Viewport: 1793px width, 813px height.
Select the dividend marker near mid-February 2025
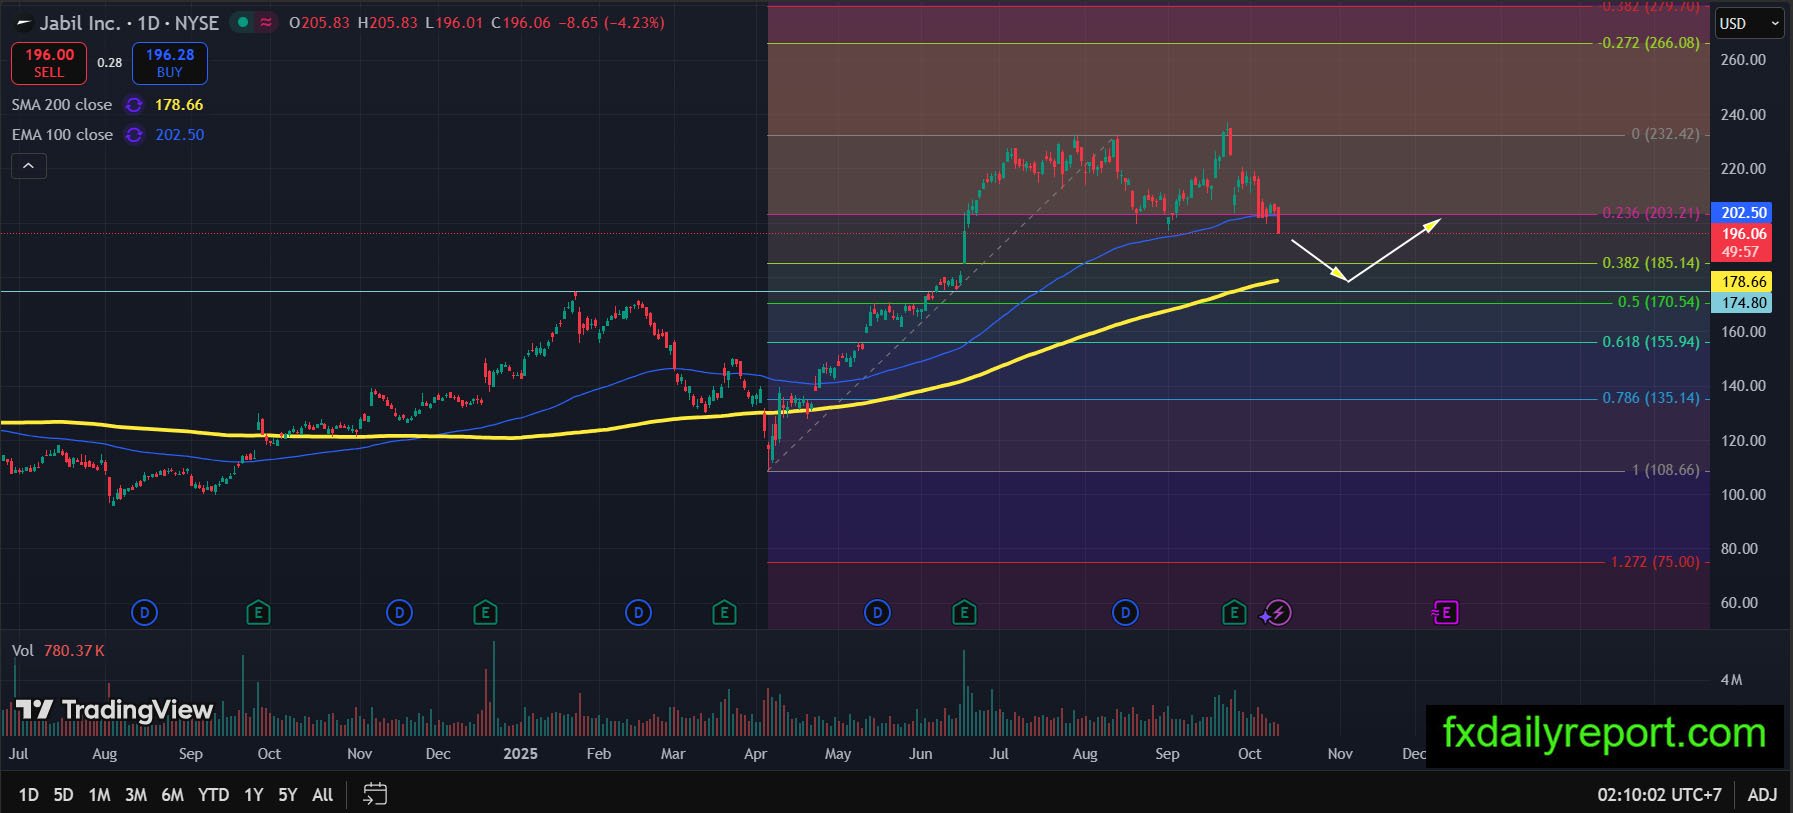coord(638,612)
